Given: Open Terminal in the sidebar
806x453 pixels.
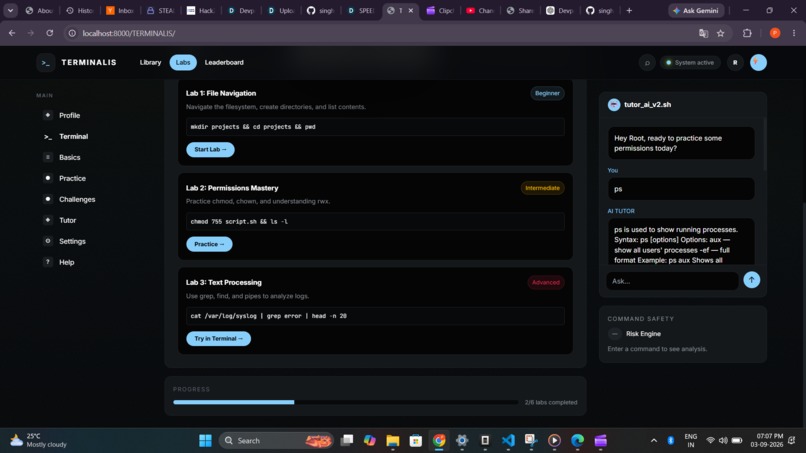Looking at the screenshot, I should click(73, 136).
